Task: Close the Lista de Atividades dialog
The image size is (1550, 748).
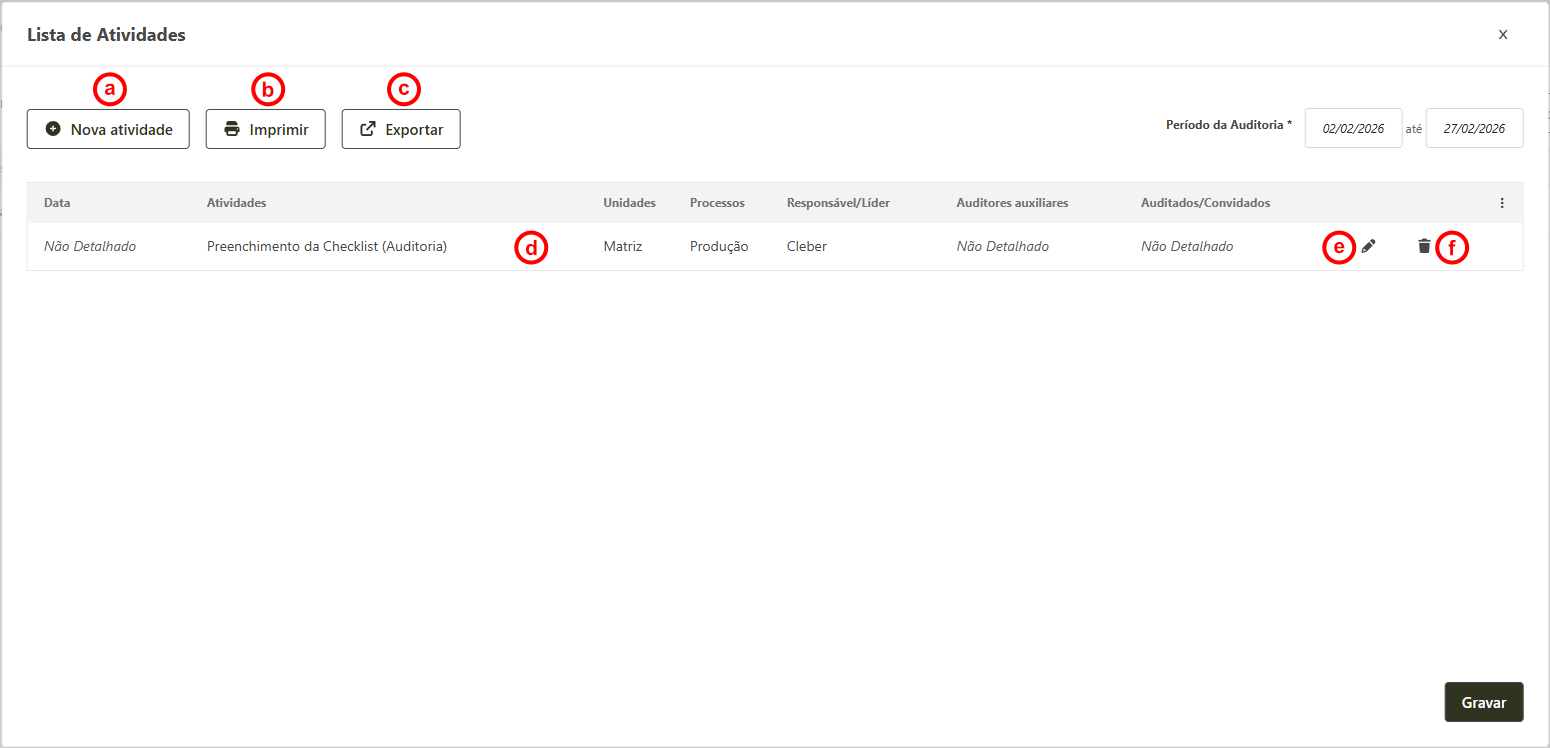Action: point(1503,35)
